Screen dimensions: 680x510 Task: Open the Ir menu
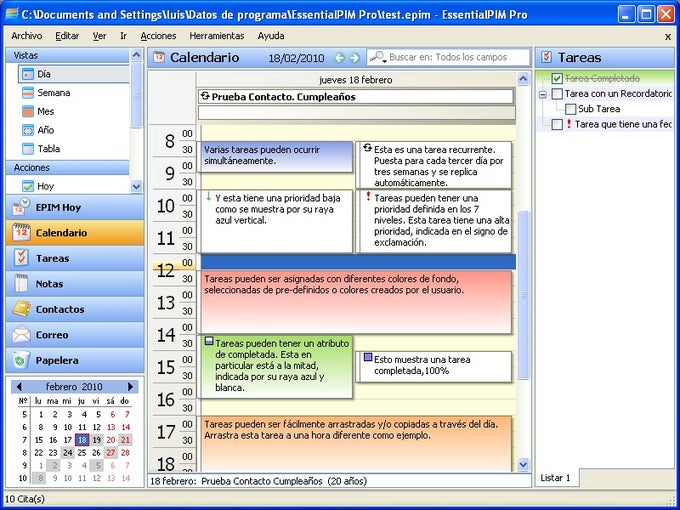click(x=124, y=36)
